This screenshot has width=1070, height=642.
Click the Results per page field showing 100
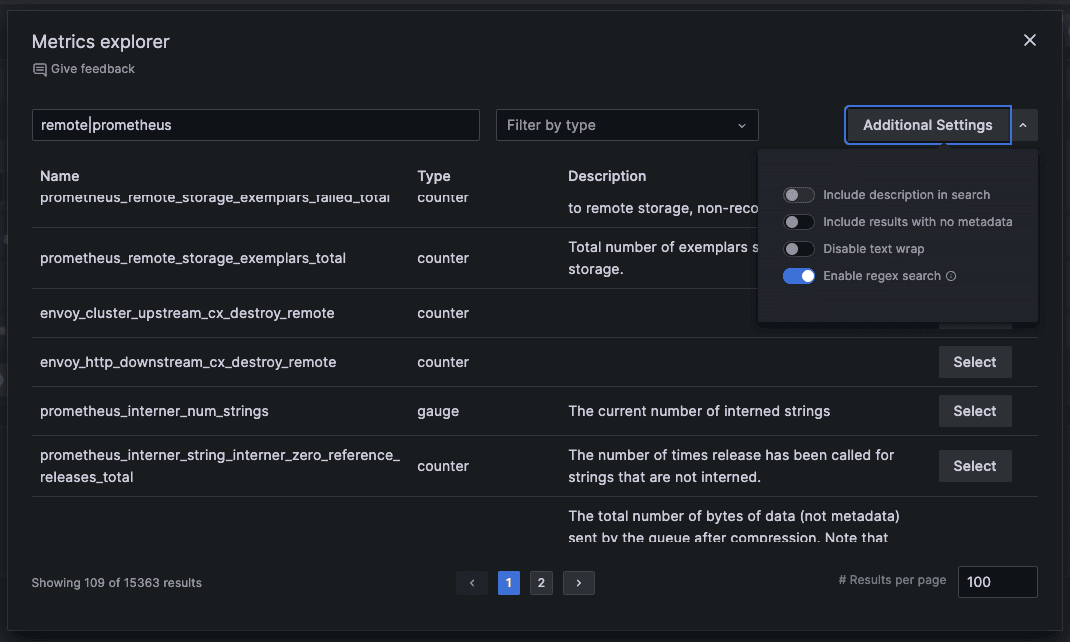tap(997, 581)
